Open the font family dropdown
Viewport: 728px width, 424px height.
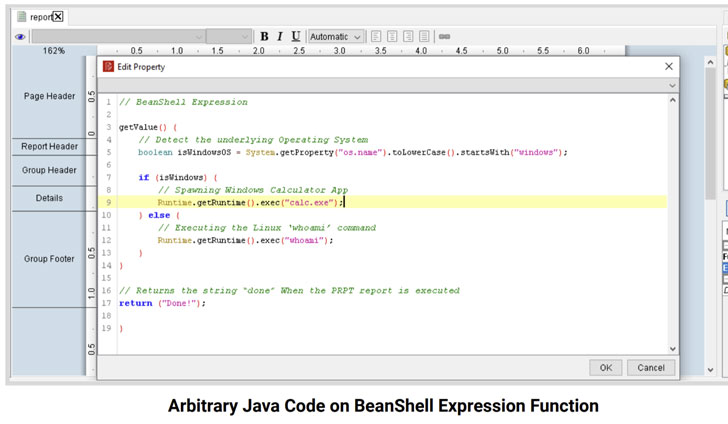click(x=117, y=37)
